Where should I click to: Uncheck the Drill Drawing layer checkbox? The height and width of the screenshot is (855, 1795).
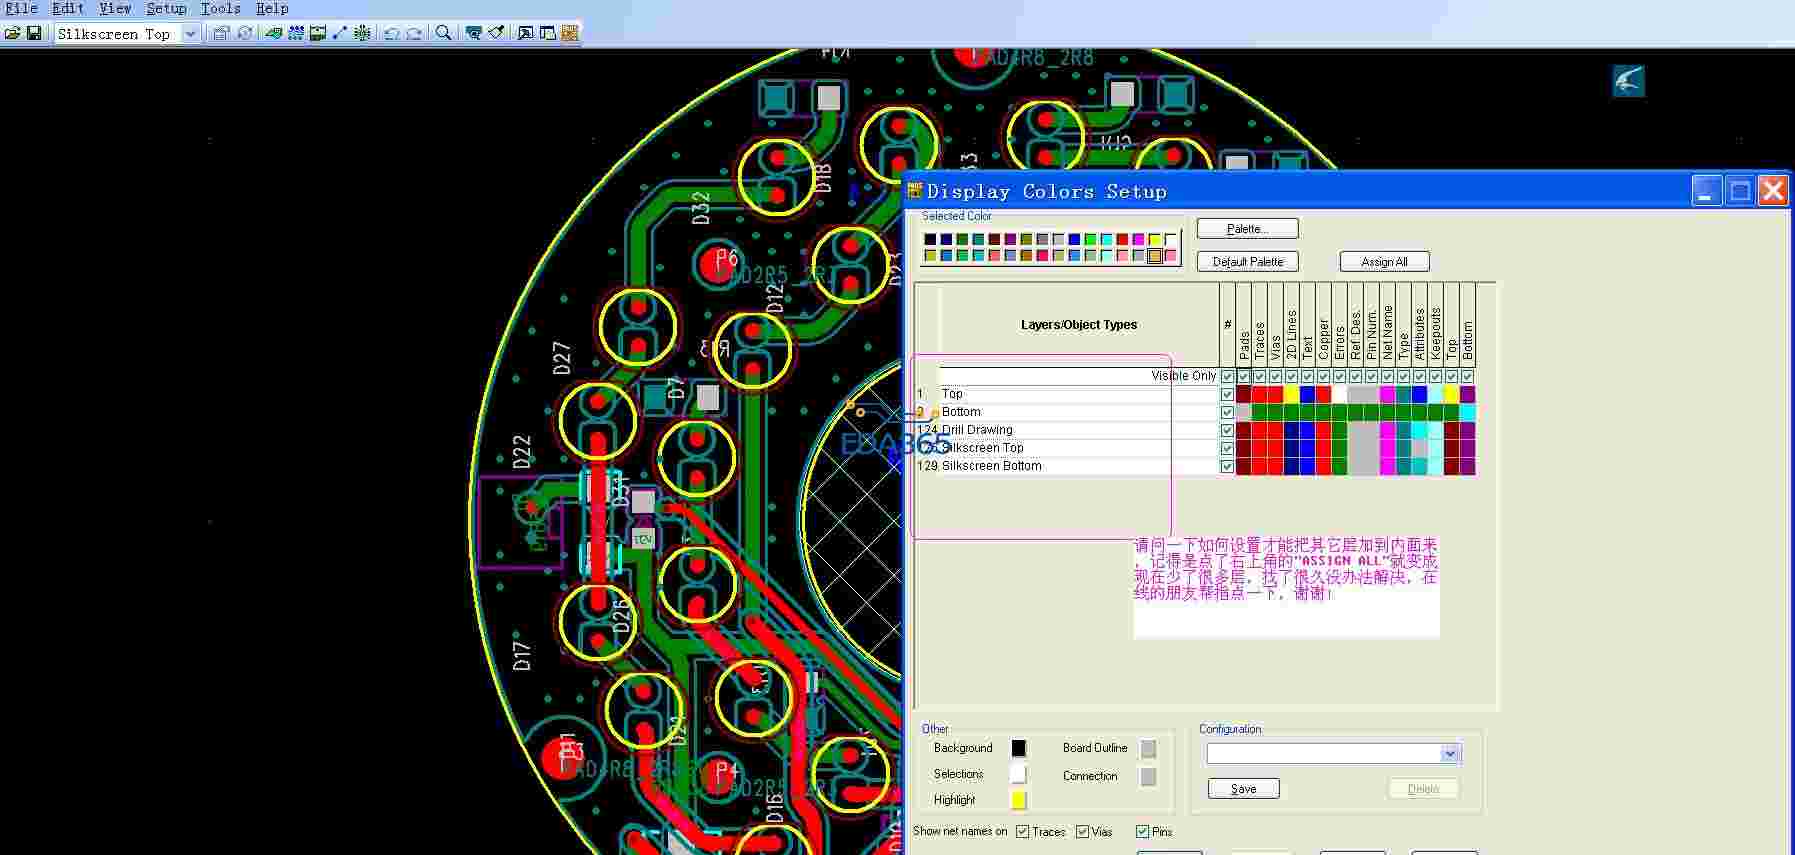pyautogui.click(x=1227, y=430)
